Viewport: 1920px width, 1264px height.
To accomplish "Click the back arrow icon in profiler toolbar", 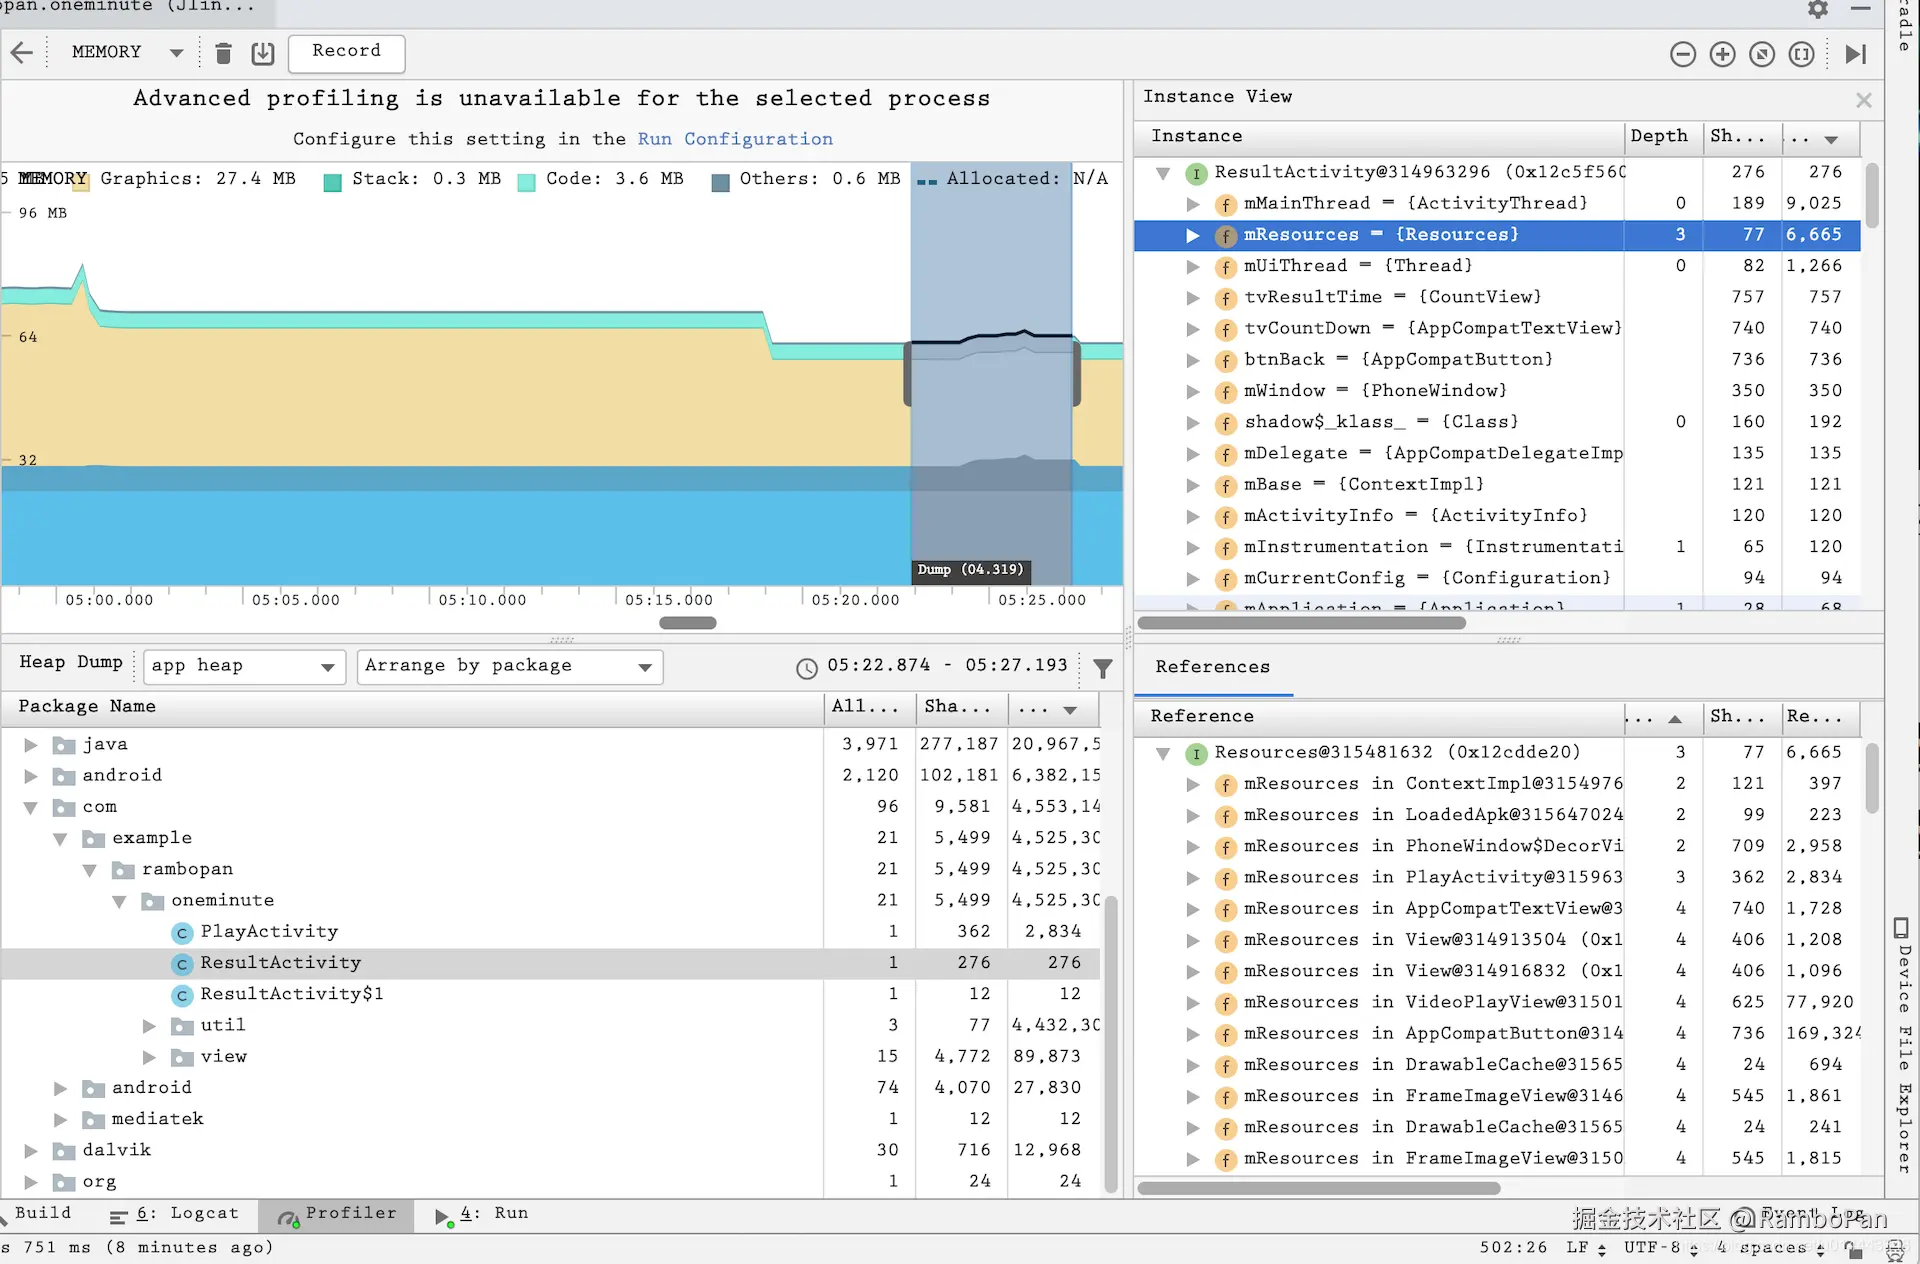I will 22,53.
